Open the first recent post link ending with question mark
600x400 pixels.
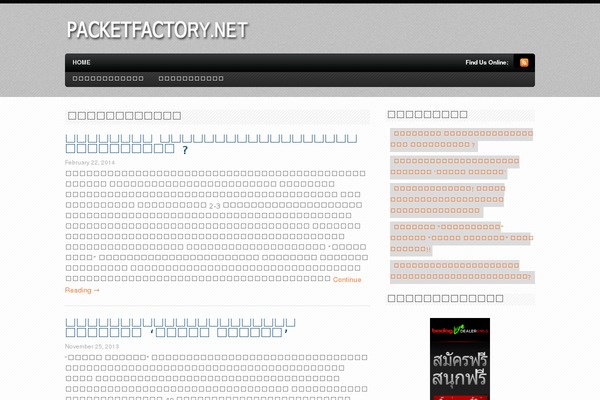461,139
